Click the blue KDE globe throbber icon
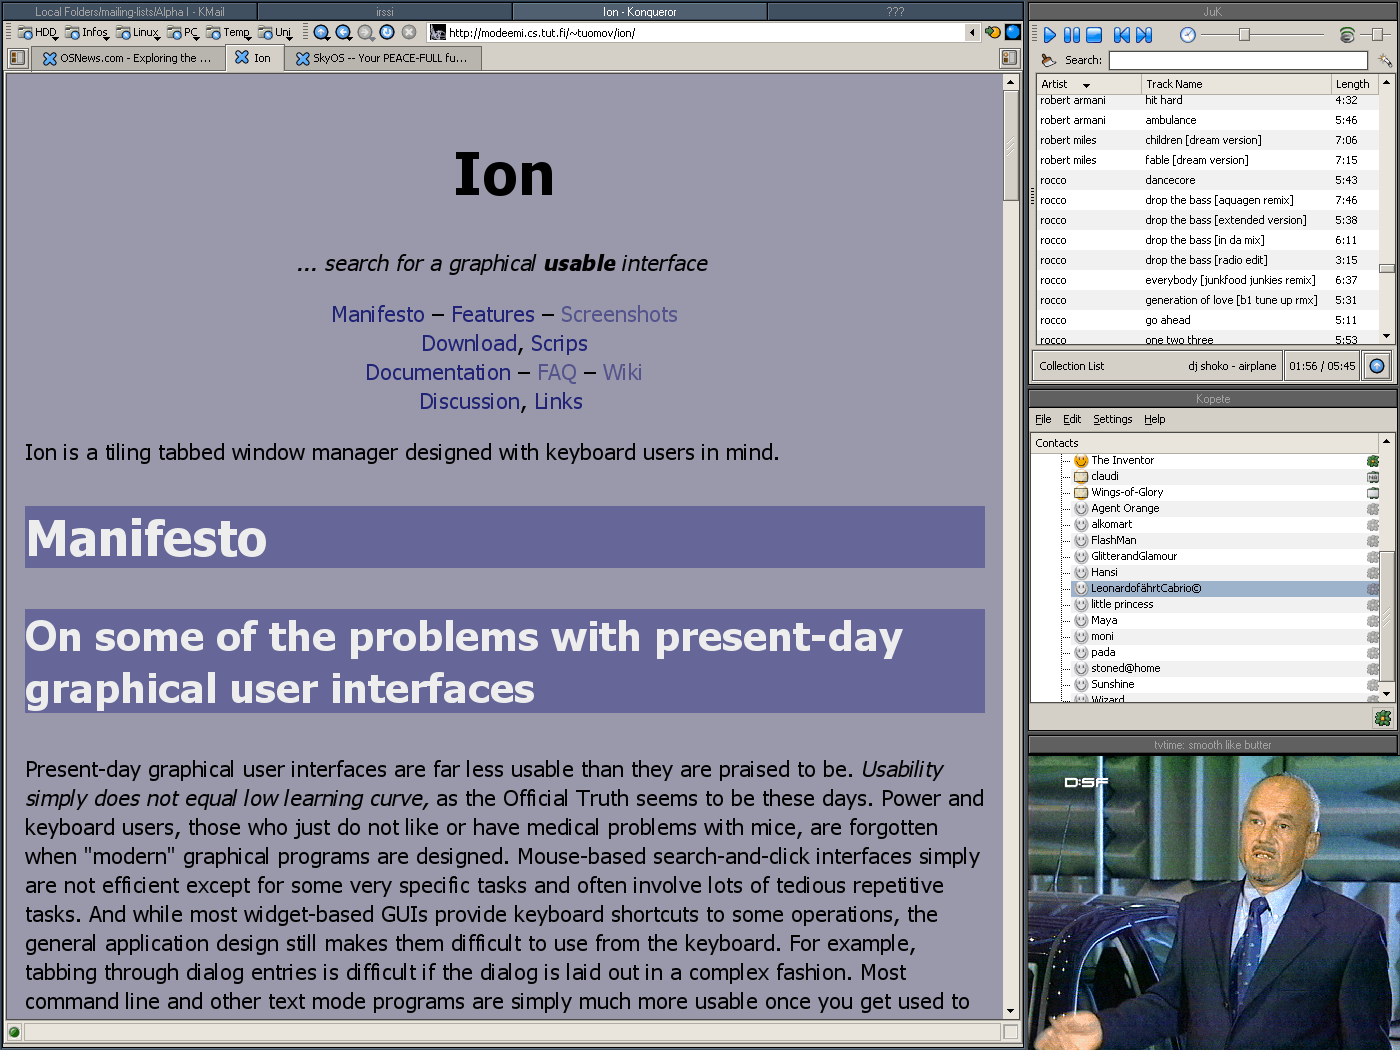 pos(1013,32)
